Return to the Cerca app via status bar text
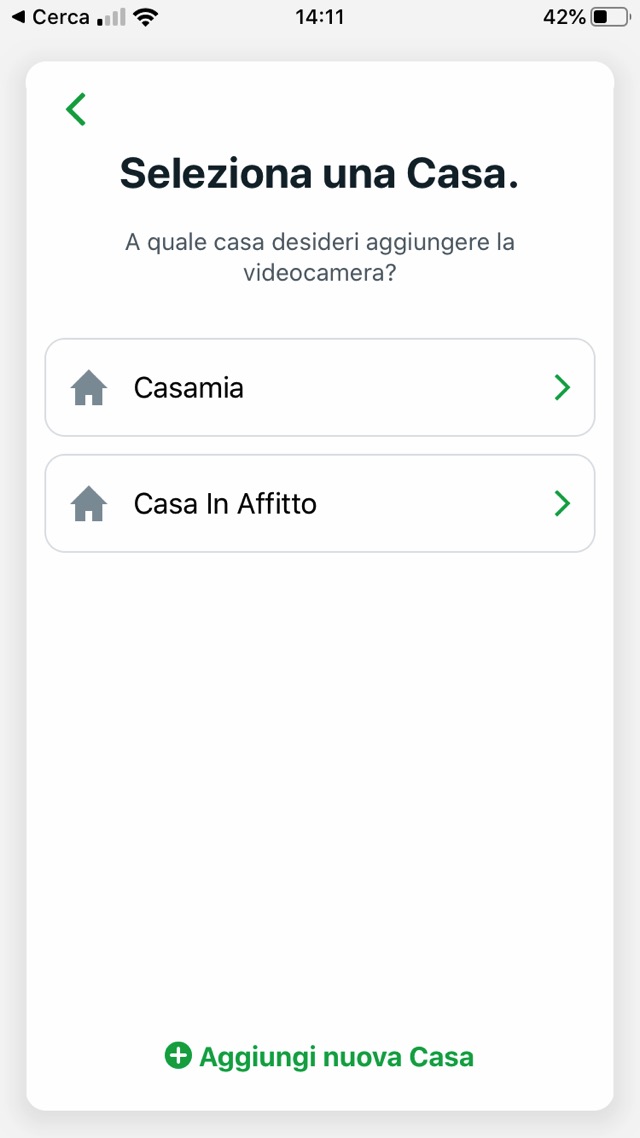640x1138 pixels. [x=61, y=17]
